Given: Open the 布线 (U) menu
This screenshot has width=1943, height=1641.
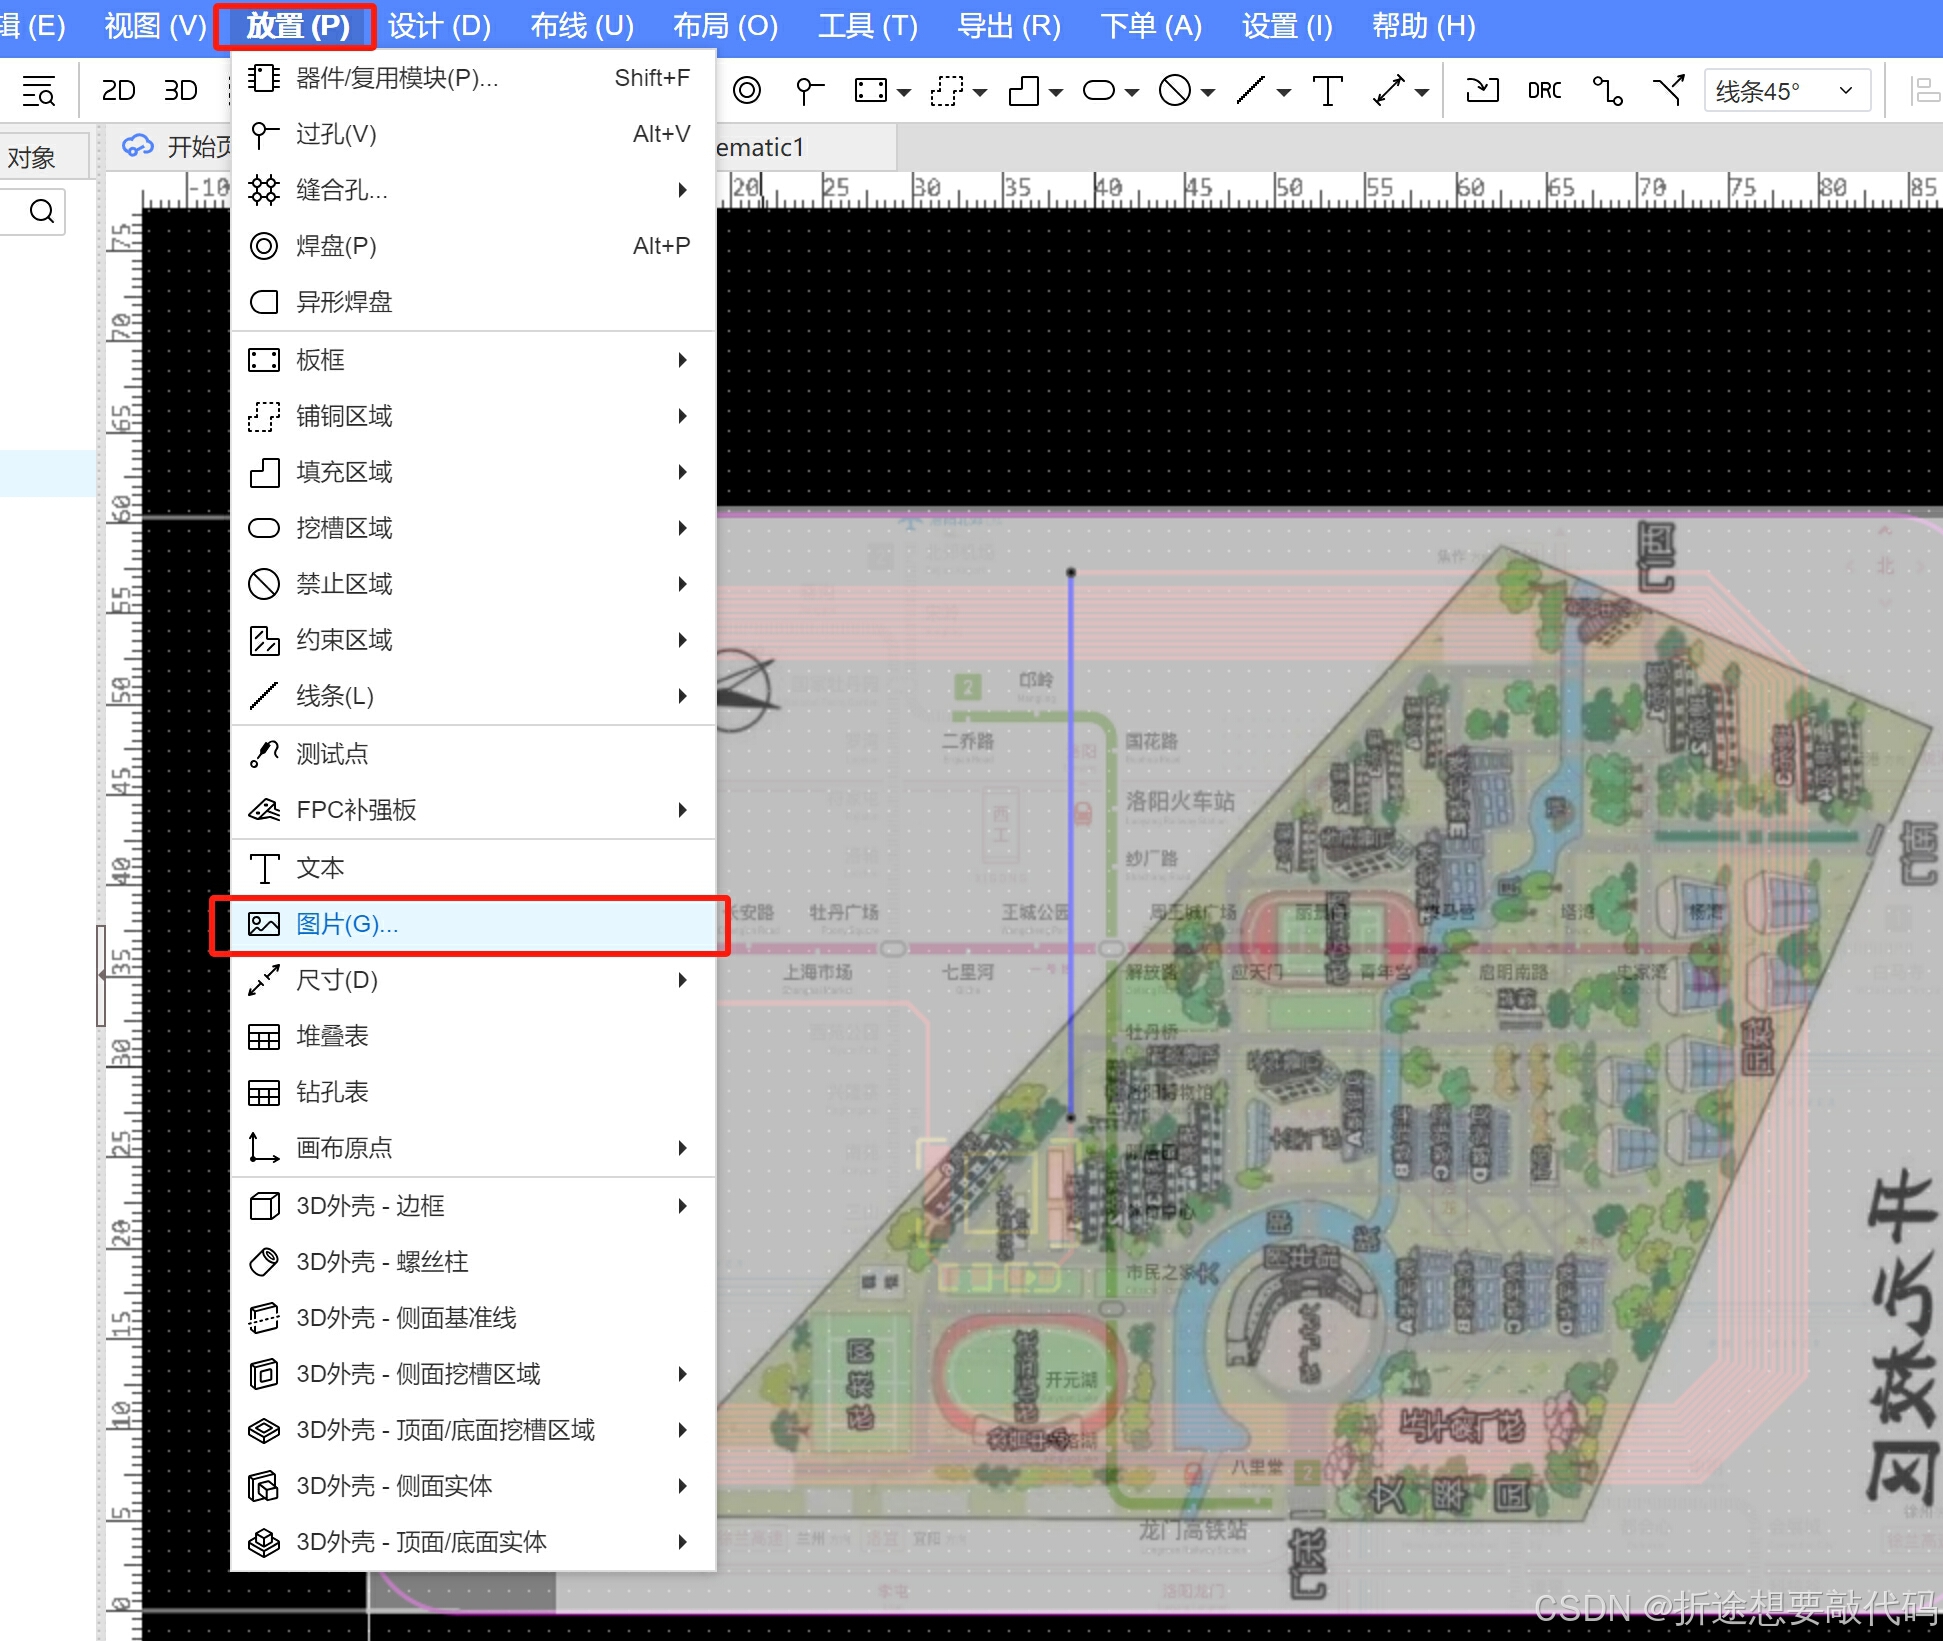Looking at the screenshot, I should pos(581,26).
